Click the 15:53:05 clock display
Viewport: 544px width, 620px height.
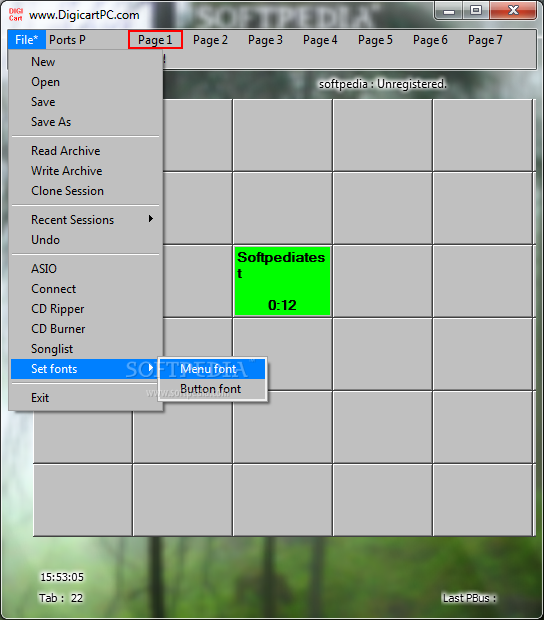pyautogui.click(x=62, y=577)
